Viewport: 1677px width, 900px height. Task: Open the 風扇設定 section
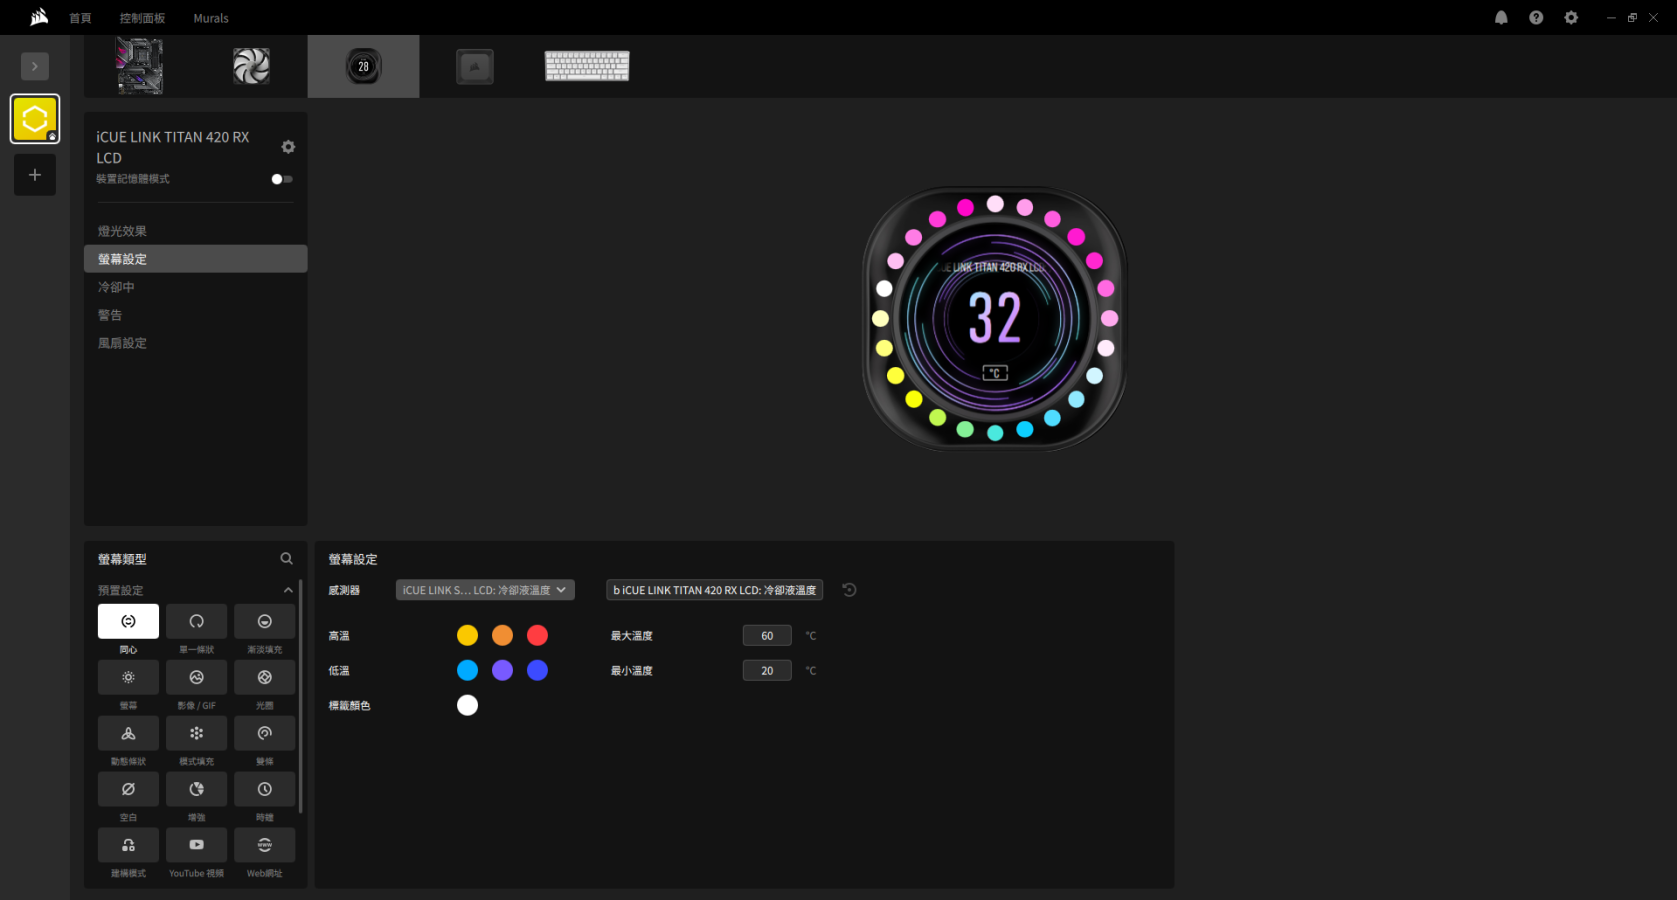[122, 343]
